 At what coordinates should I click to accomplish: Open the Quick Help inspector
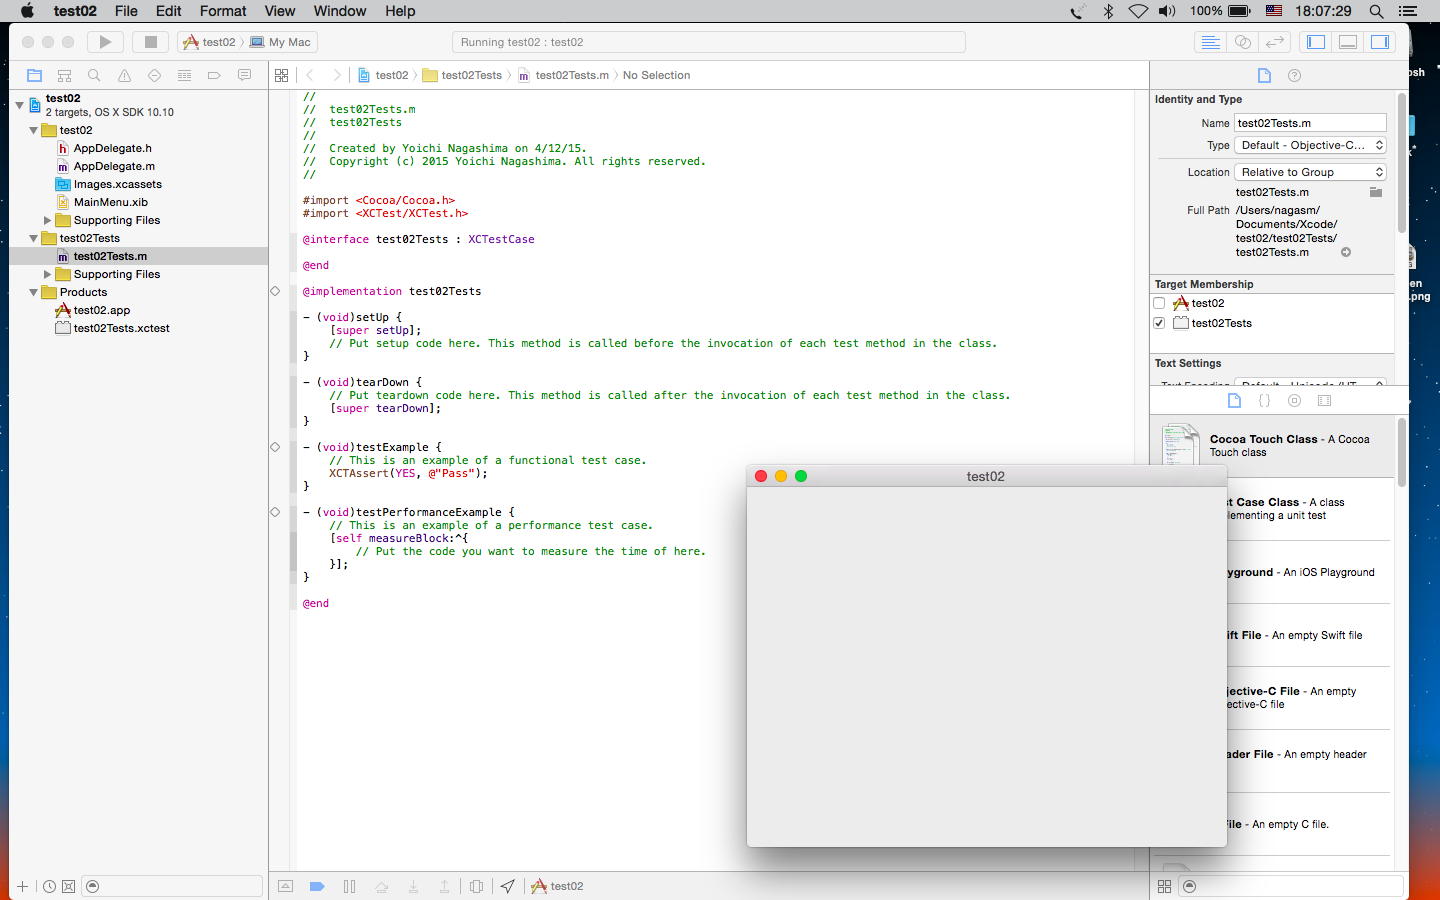(1294, 75)
